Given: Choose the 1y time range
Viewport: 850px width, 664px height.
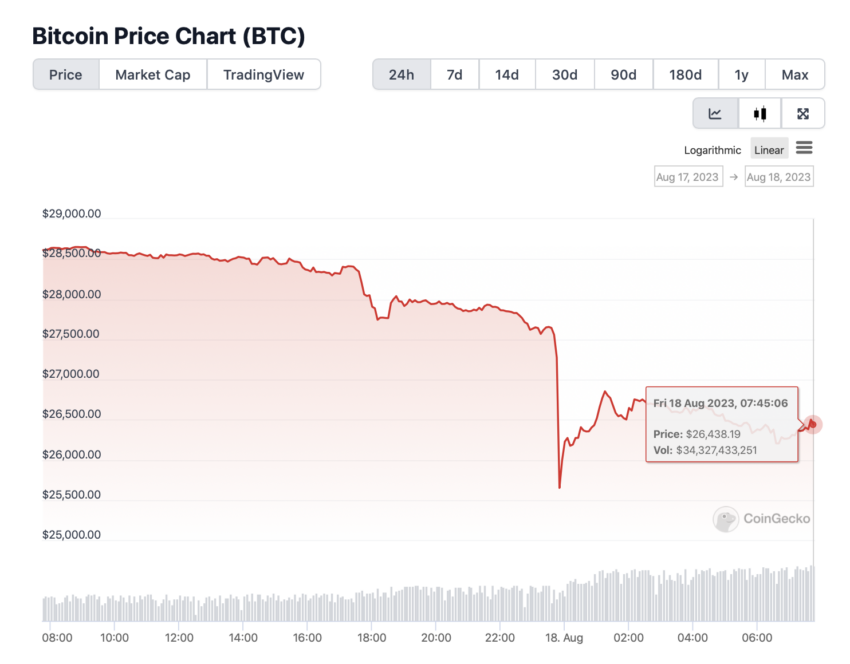Looking at the screenshot, I should point(742,74).
